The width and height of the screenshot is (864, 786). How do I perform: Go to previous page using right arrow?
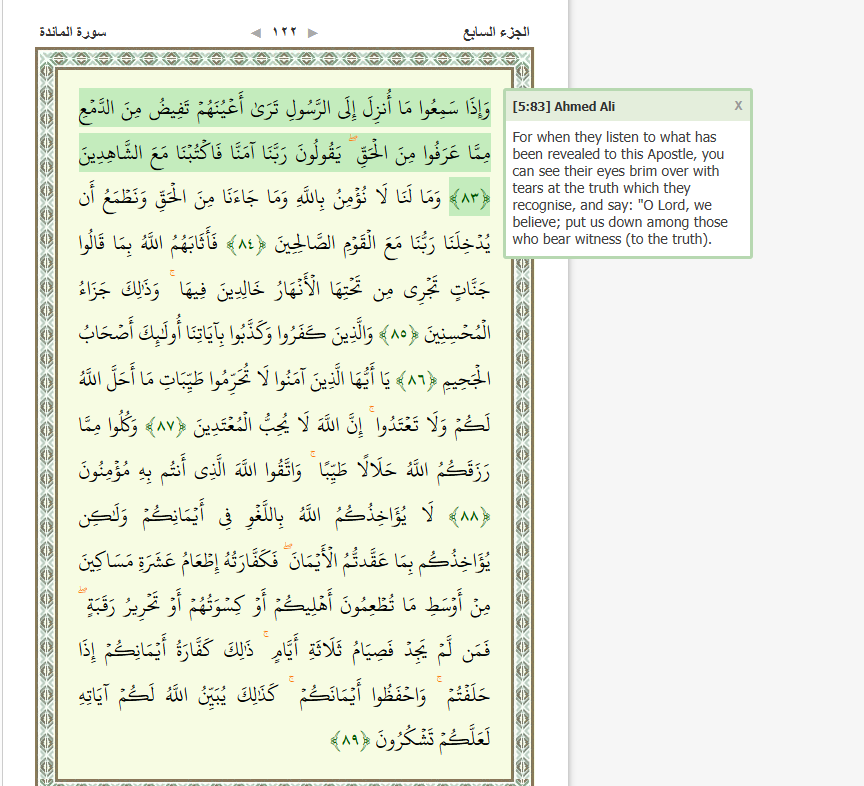[x=313, y=33]
